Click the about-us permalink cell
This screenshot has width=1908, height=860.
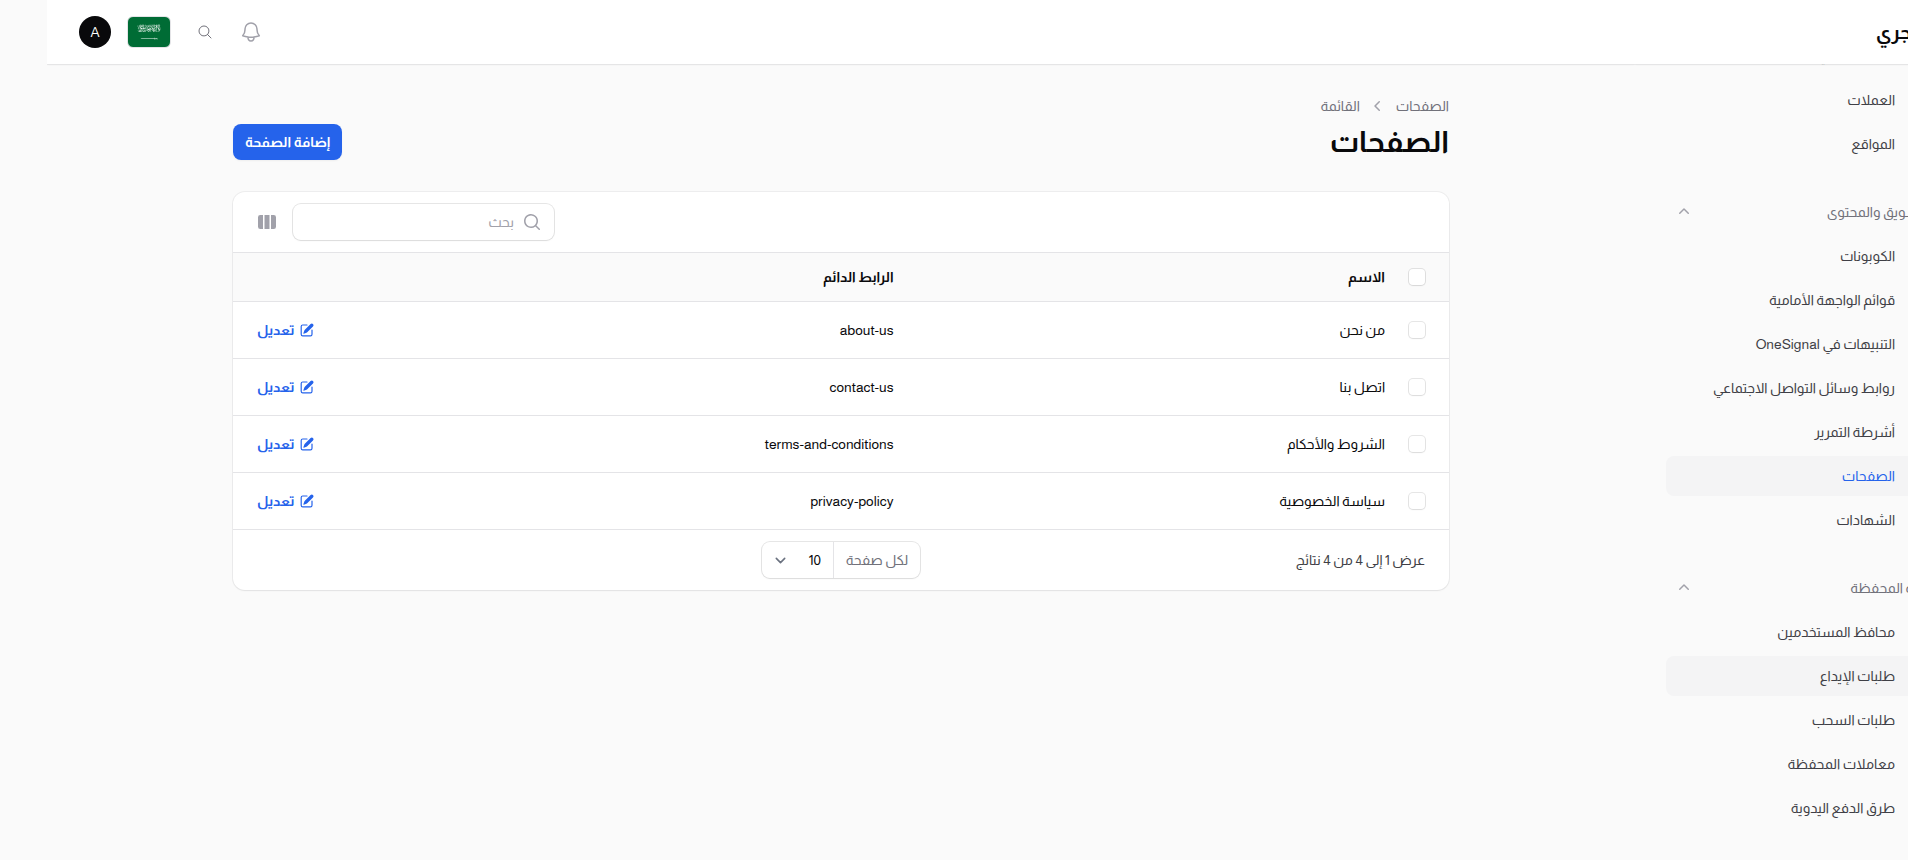click(866, 330)
